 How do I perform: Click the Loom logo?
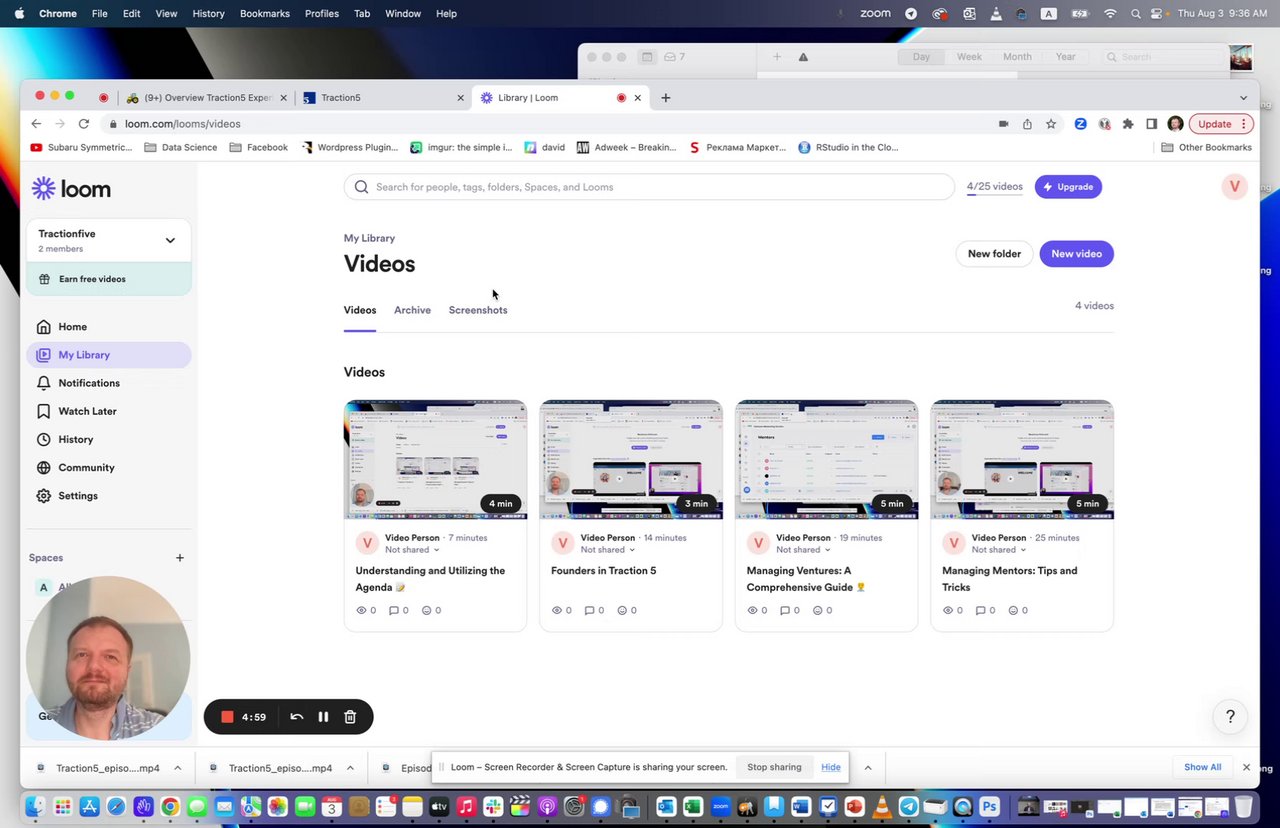pos(71,189)
